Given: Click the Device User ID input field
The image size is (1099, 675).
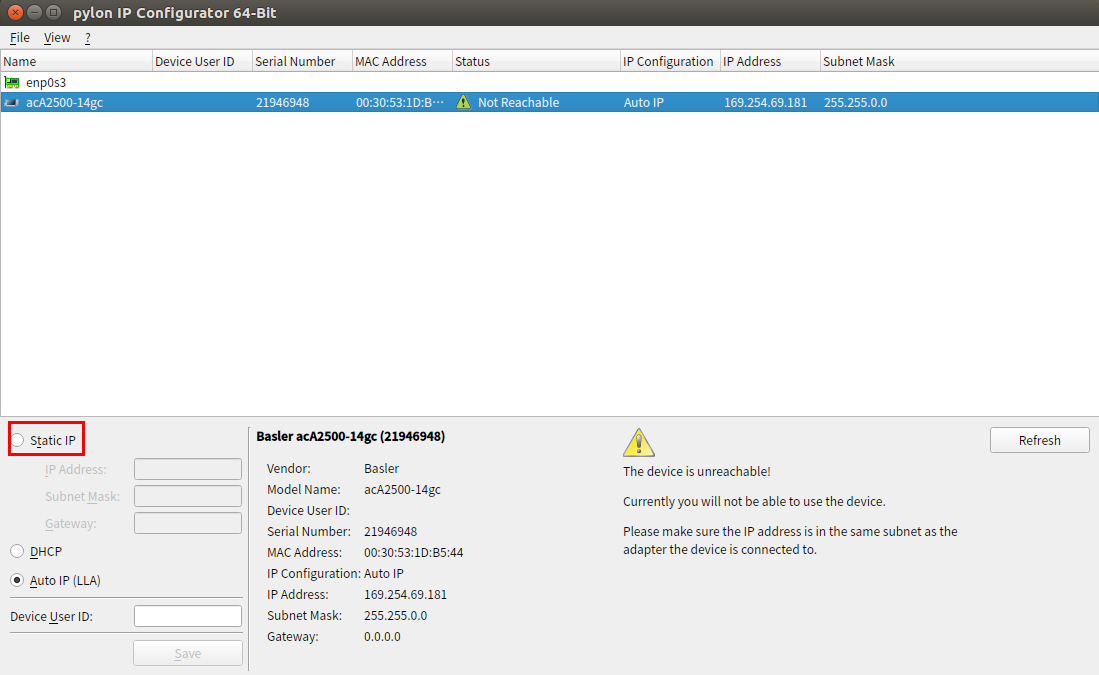Looking at the screenshot, I should [x=188, y=616].
